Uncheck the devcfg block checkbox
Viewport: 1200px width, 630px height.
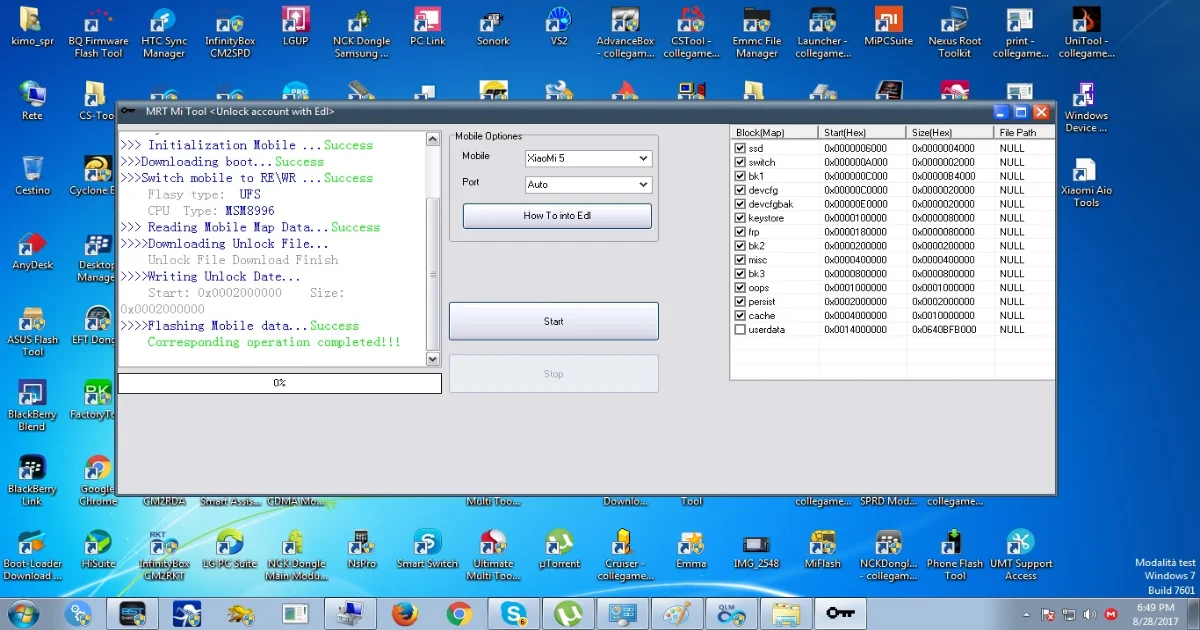click(740, 190)
